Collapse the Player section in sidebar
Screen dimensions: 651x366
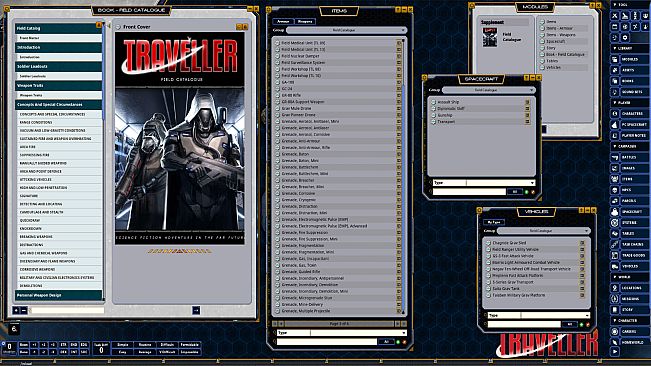pyautogui.click(x=629, y=102)
